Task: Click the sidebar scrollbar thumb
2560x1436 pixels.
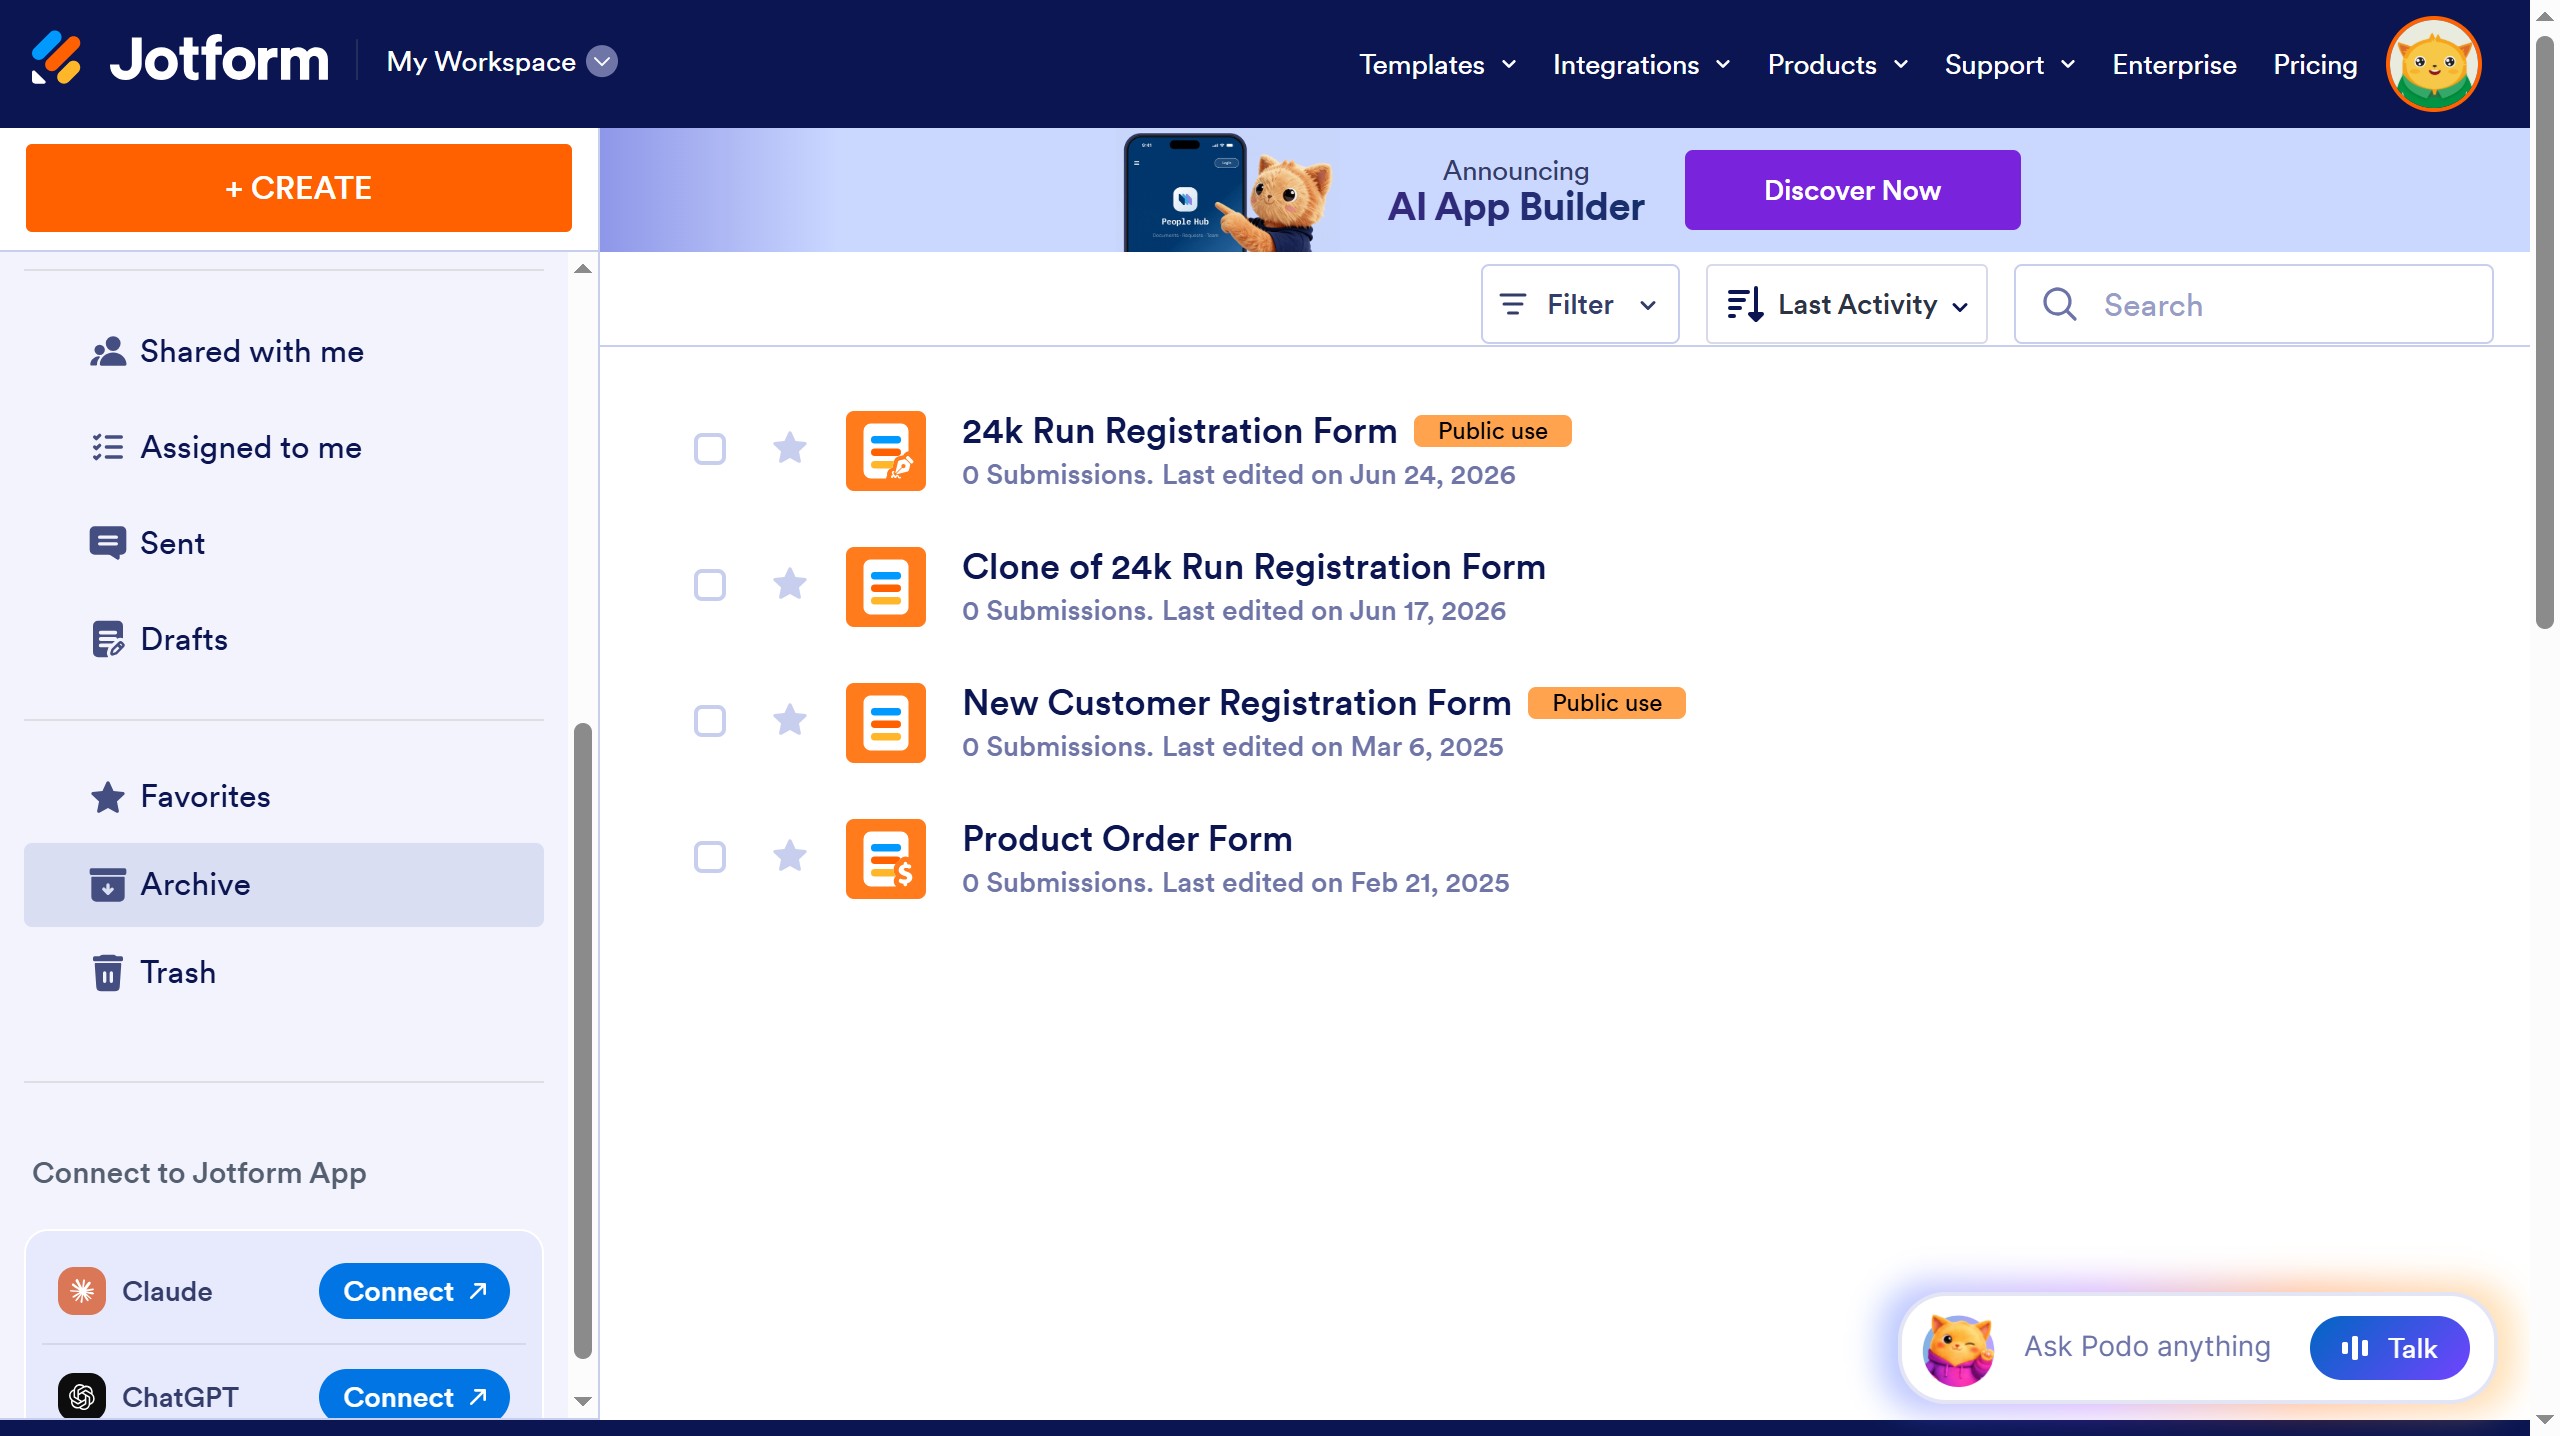Action: click(583, 1040)
